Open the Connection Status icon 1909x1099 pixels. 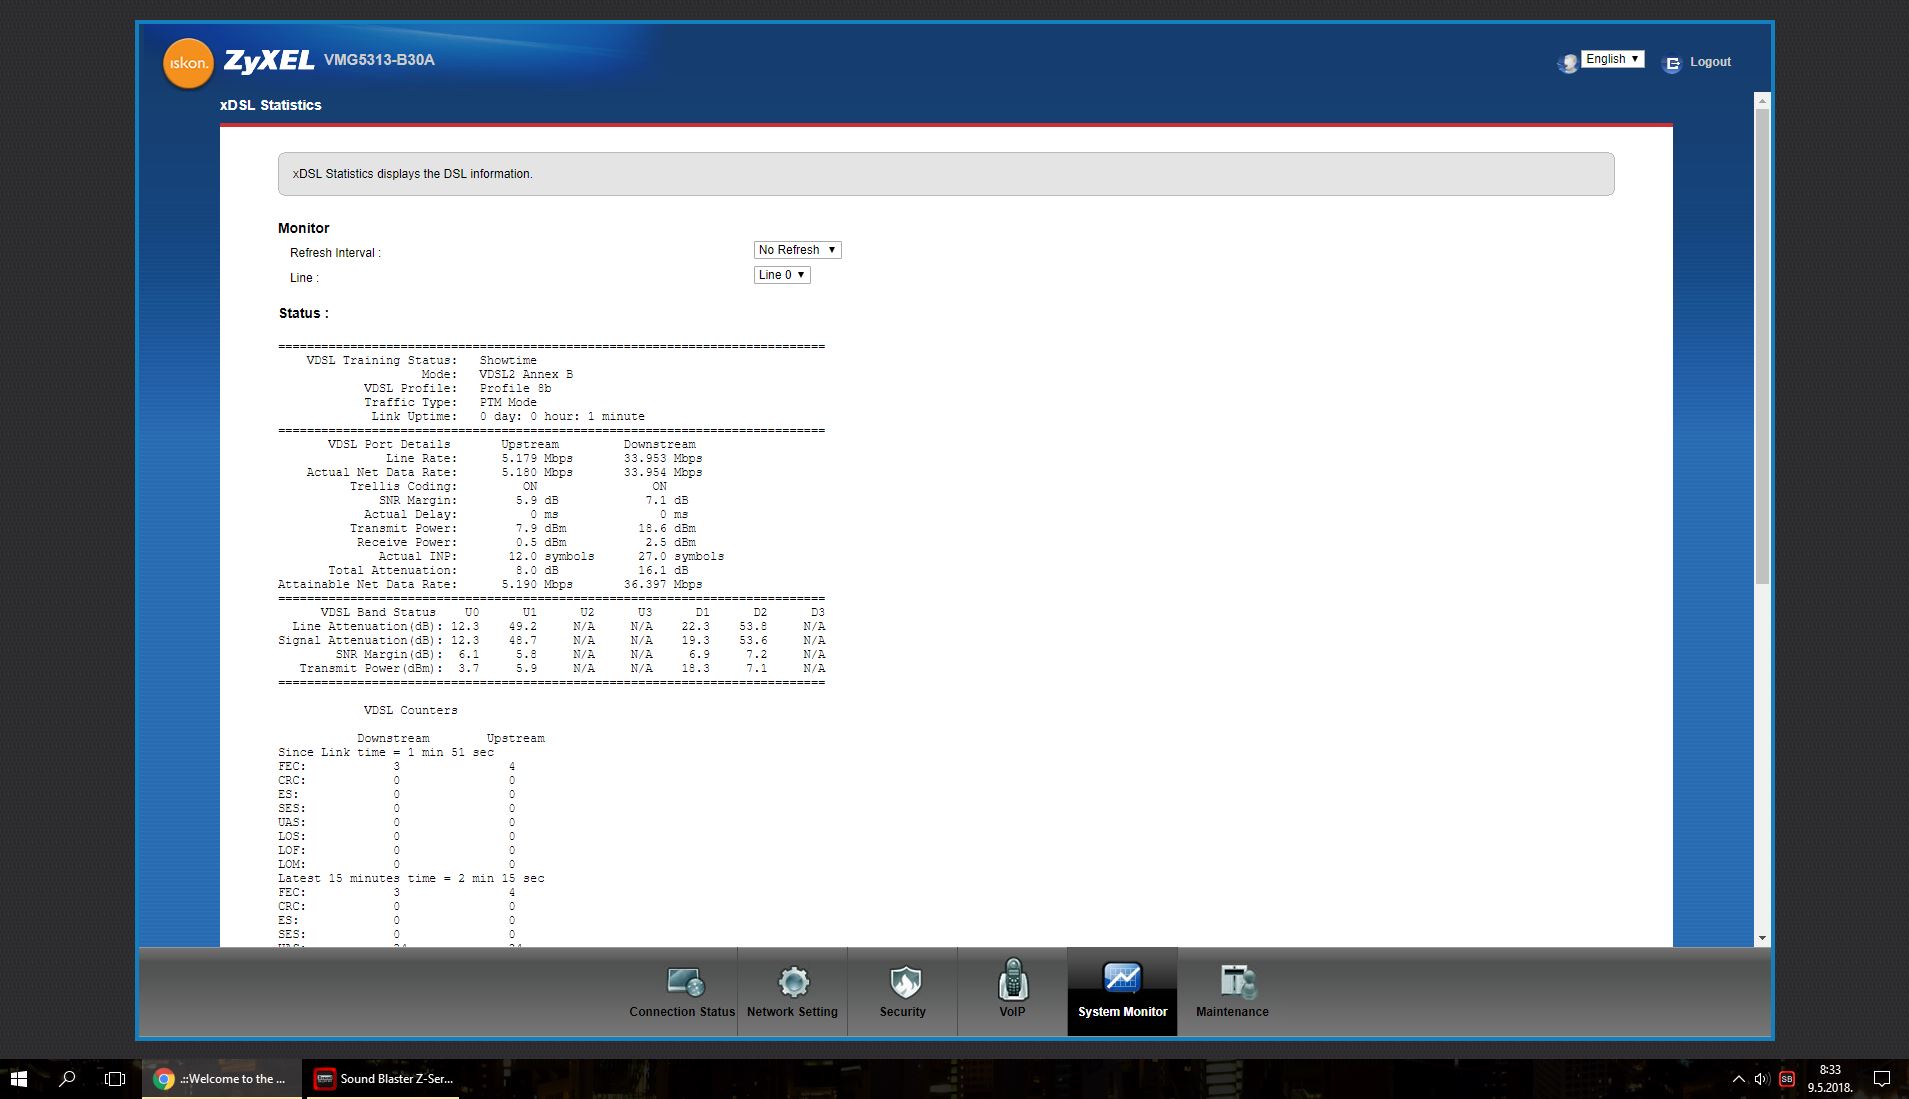(685, 982)
